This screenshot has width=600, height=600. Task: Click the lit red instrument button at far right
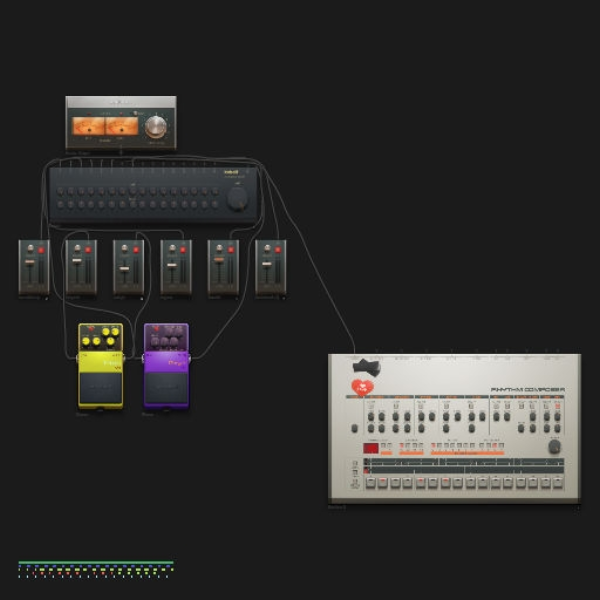click(557, 406)
